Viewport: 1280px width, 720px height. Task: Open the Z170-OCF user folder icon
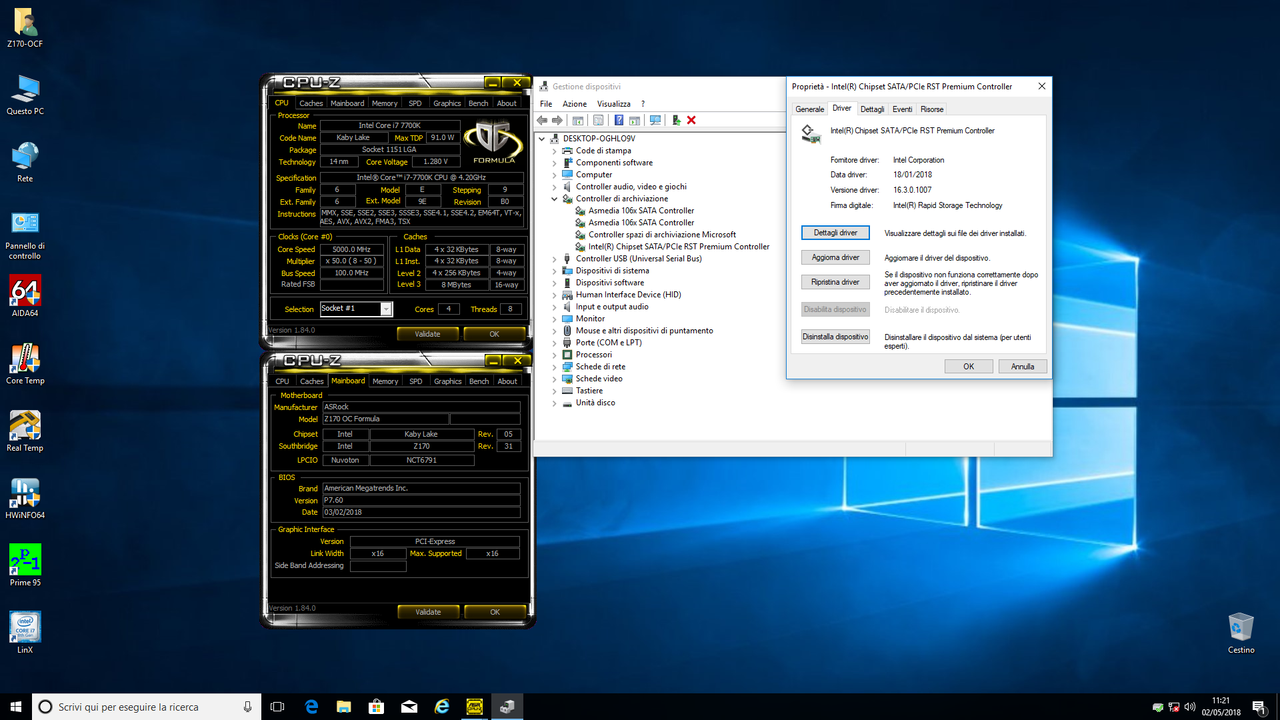[25, 28]
